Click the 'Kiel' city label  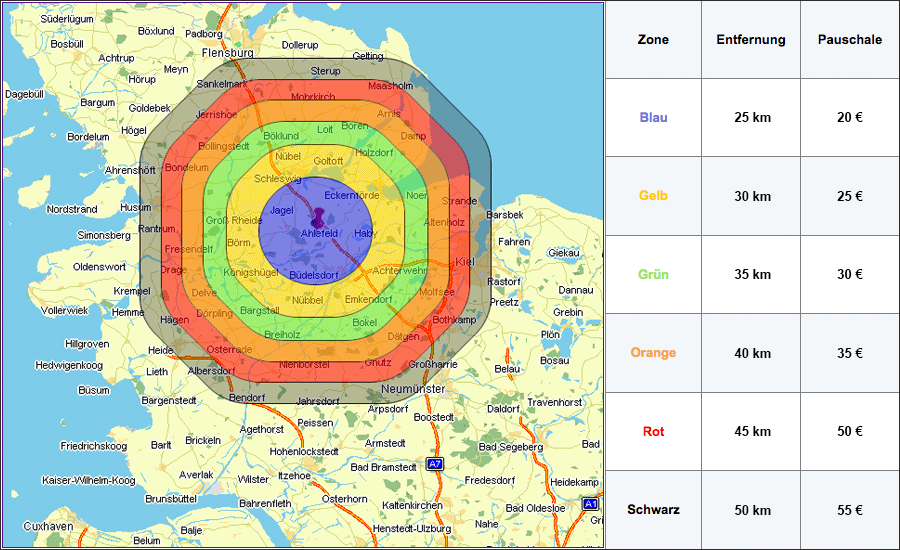pyautogui.click(x=464, y=262)
